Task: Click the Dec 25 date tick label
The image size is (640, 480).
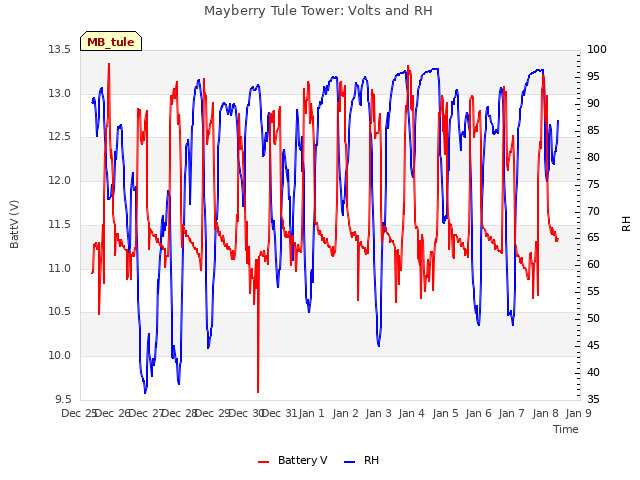Action: pyautogui.click(x=79, y=413)
